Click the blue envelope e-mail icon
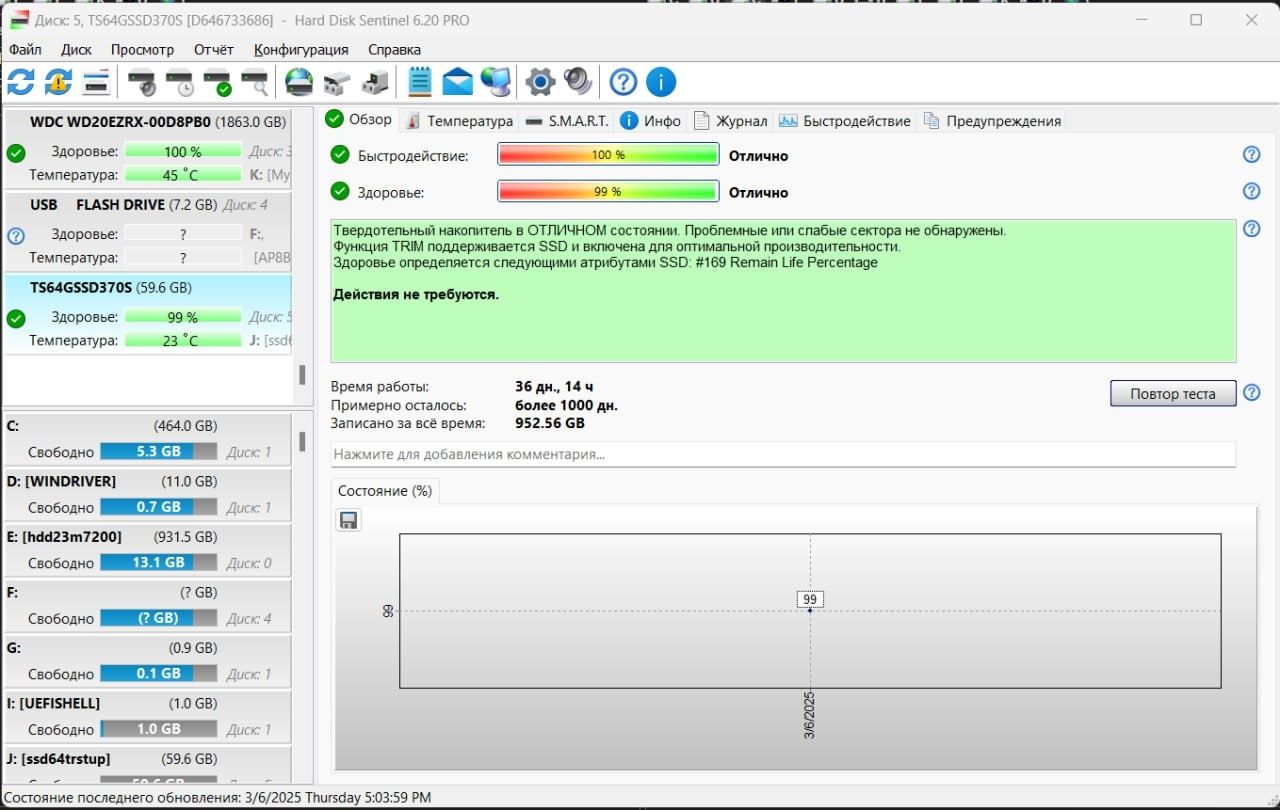Image resolution: width=1280 pixels, height=810 pixels. point(457,82)
